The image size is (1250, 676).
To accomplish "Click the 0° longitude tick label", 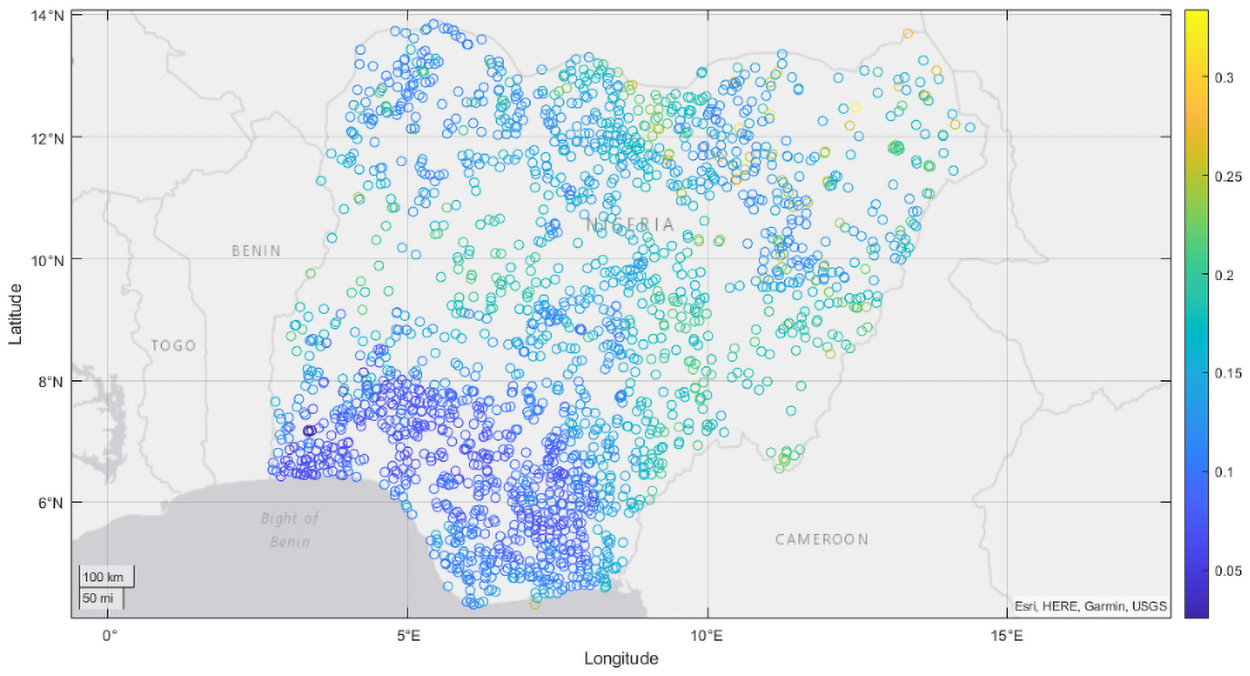I will point(108,635).
